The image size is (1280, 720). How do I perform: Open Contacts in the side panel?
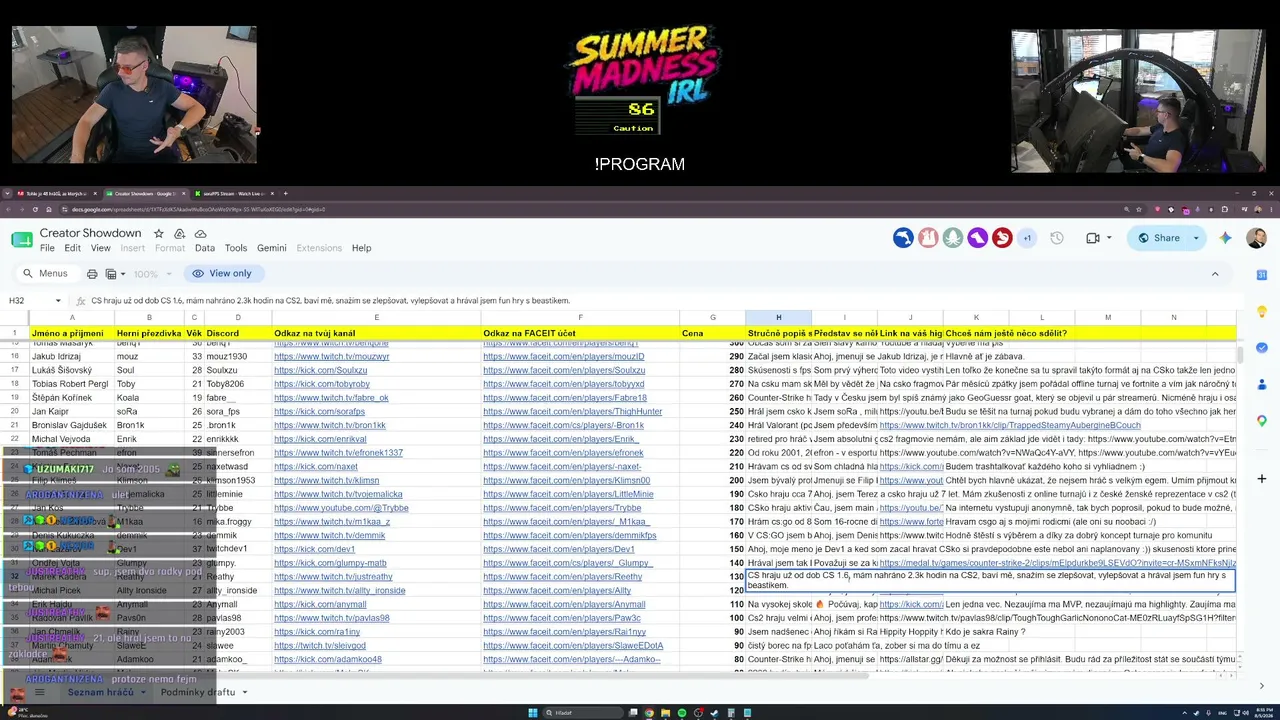(x=1262, y=384)
